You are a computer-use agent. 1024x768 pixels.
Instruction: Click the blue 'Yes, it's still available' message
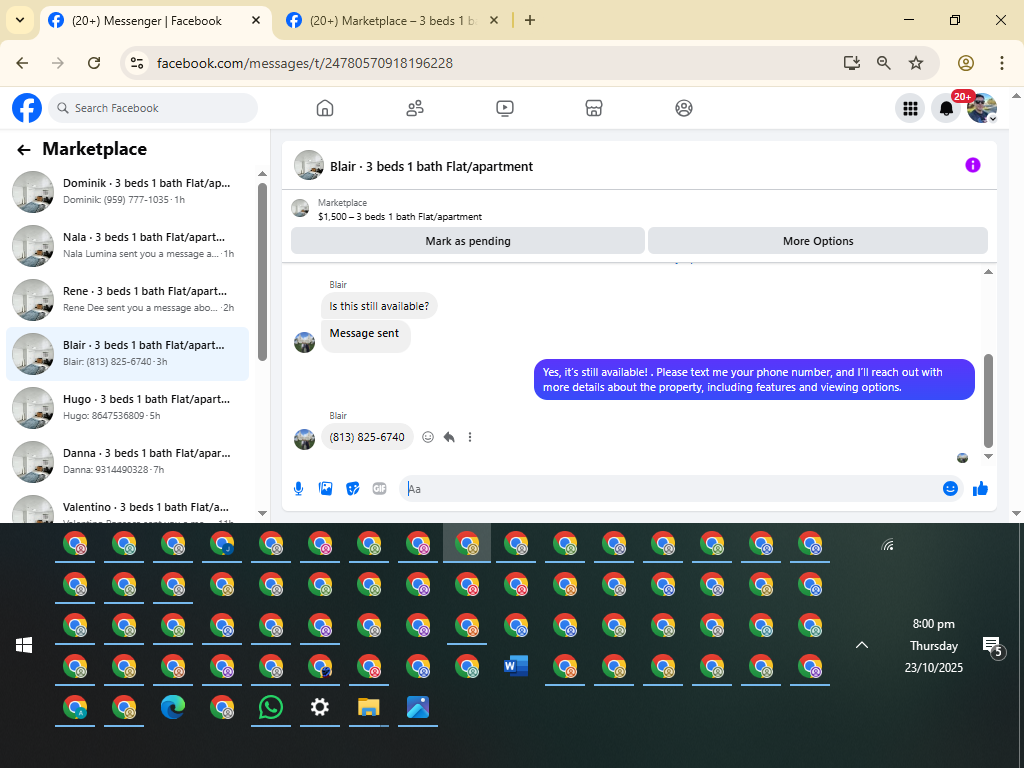(754, 379)
